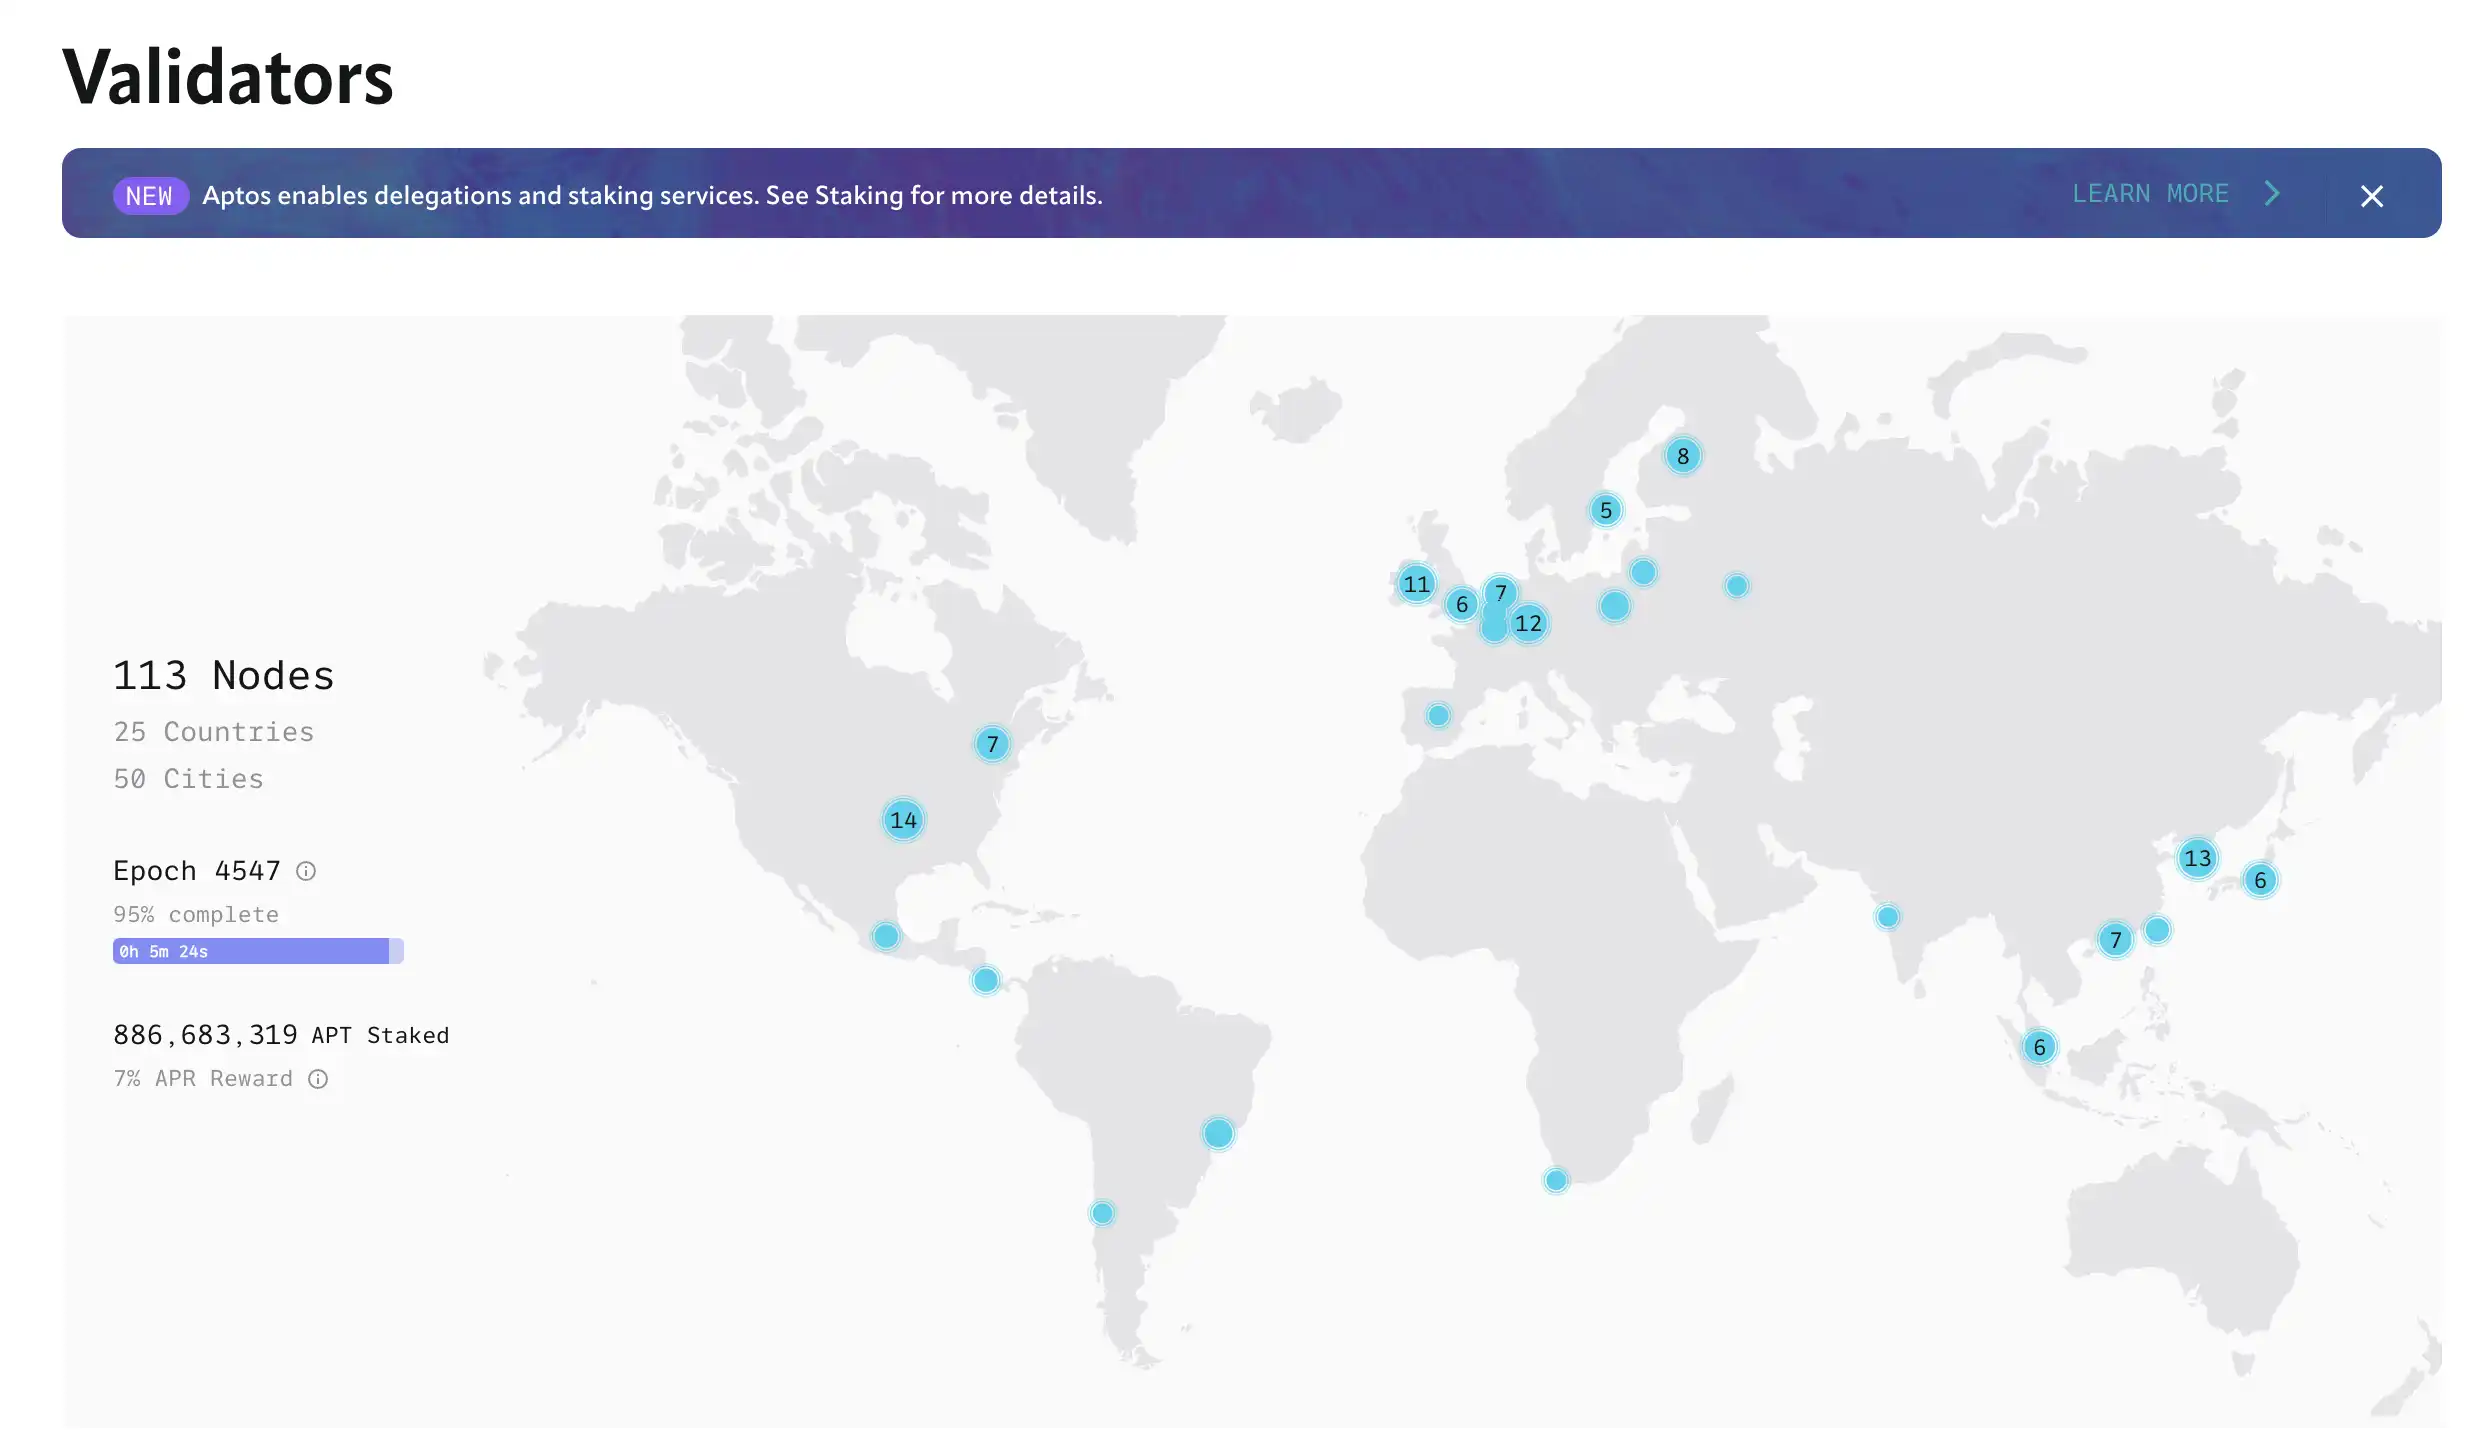2486x1452 pixels.
Task: Dismiss the staking announcement banner
Action: coord(2371,196)
